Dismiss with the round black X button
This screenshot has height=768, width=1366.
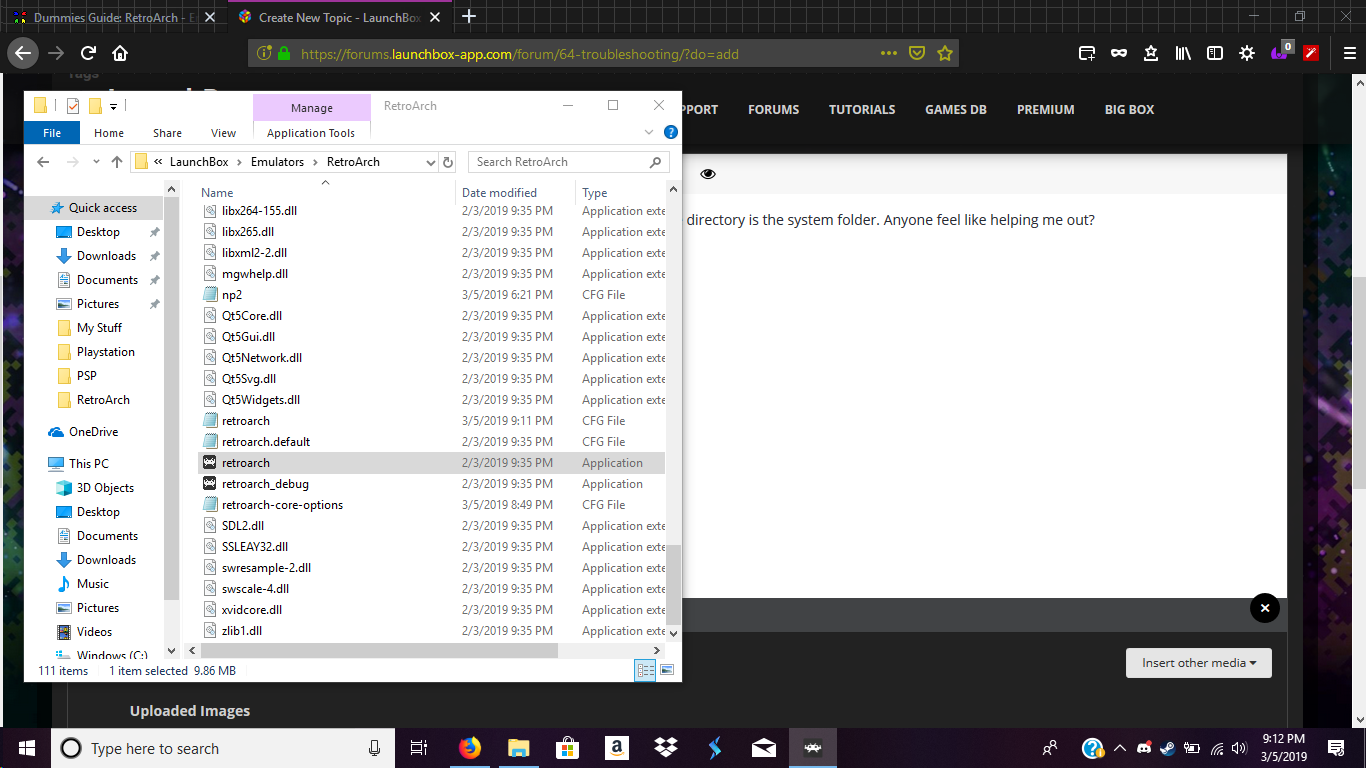1265,608
